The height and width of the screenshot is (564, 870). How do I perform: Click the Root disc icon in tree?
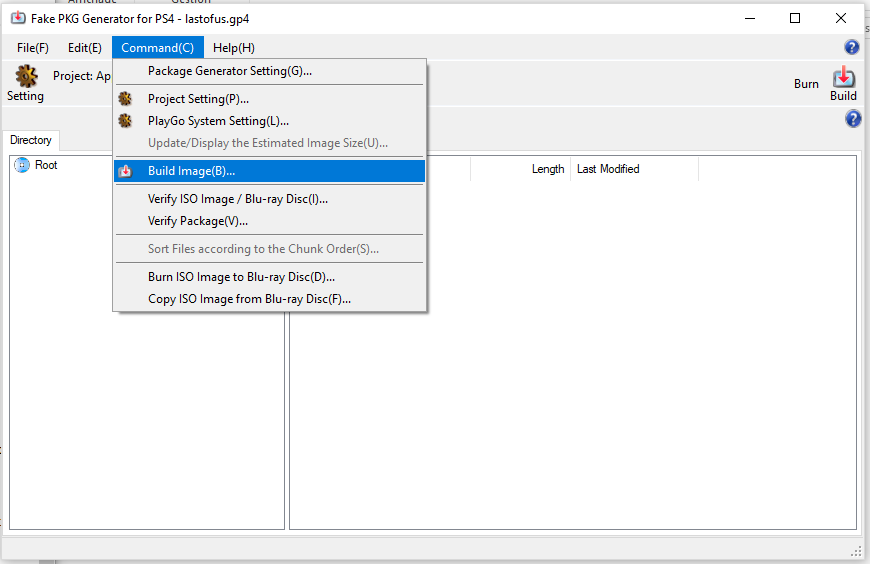22,165
